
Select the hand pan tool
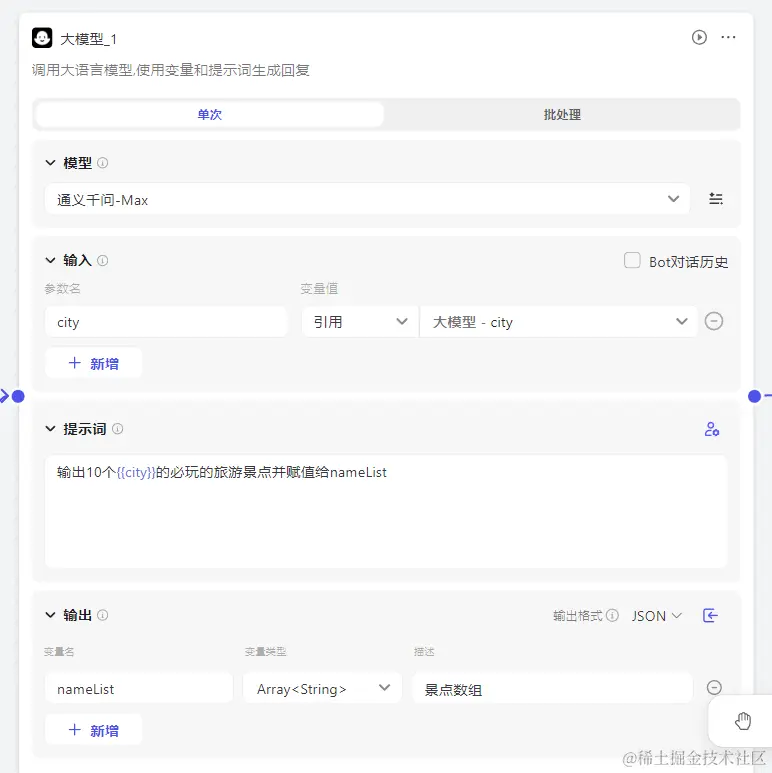[x=743, y=721]
